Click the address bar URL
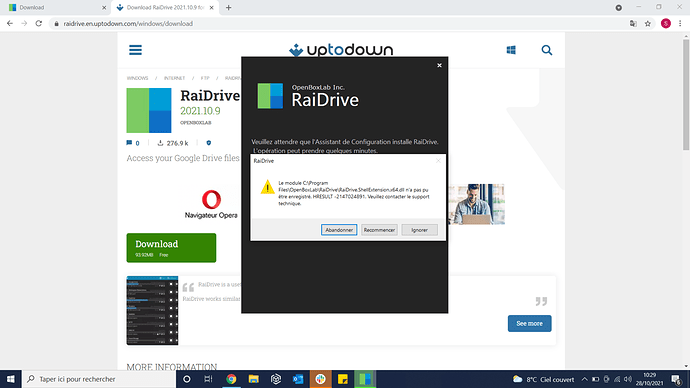 pyautogui.click(x=128, y=24)
